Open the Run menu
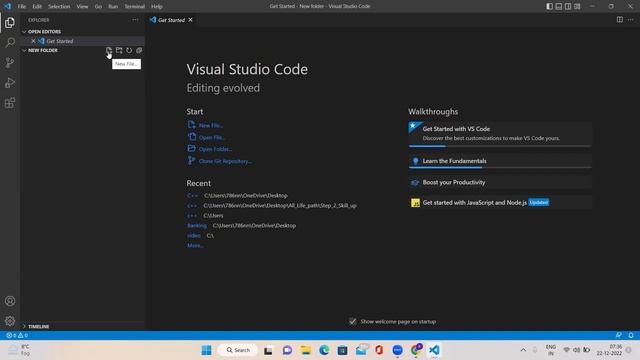The height and width of the screenshot is (360, 640). [113, 7]
